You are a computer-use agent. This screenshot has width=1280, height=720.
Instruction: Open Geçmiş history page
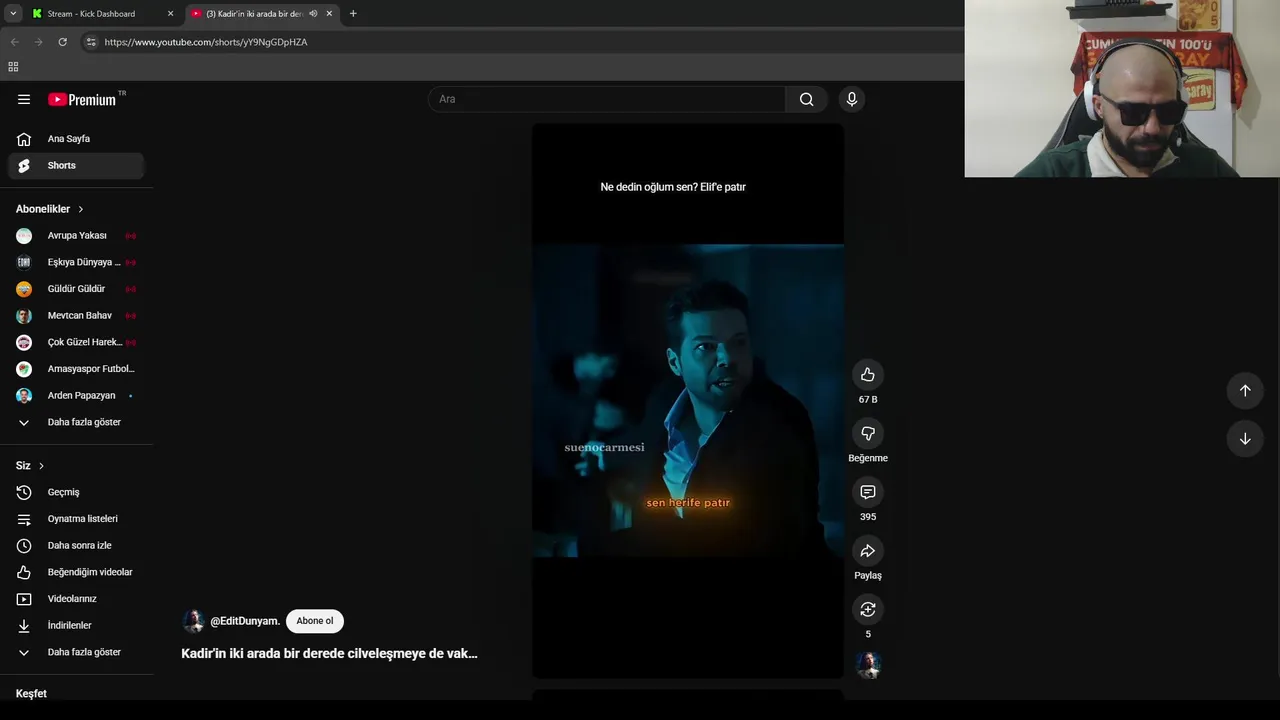tap(76, 492)
